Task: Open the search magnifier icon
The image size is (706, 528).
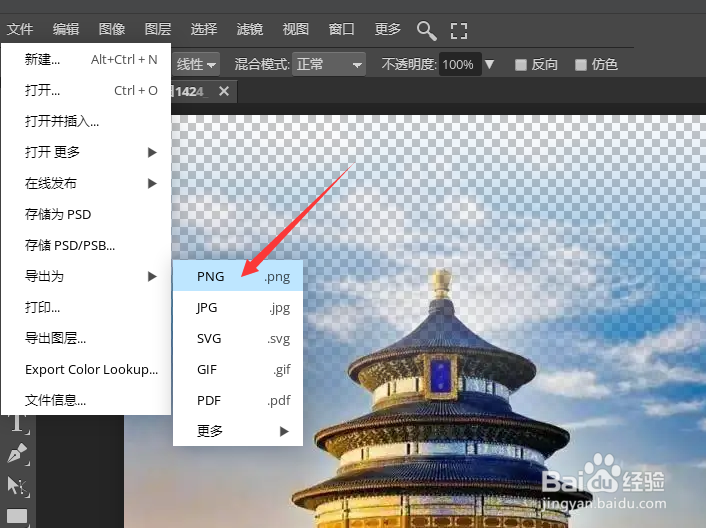Action: (x=426, y=30)
